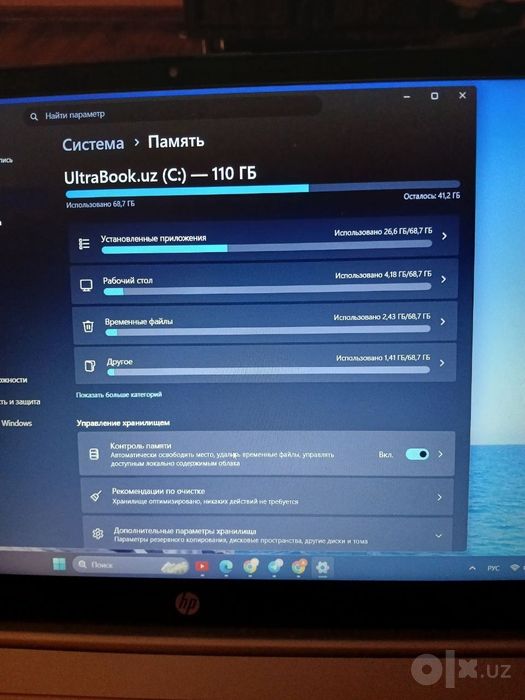Click the Storage Sense drive icon
Viewport: 525px width, 700px height.
(94, 454)
